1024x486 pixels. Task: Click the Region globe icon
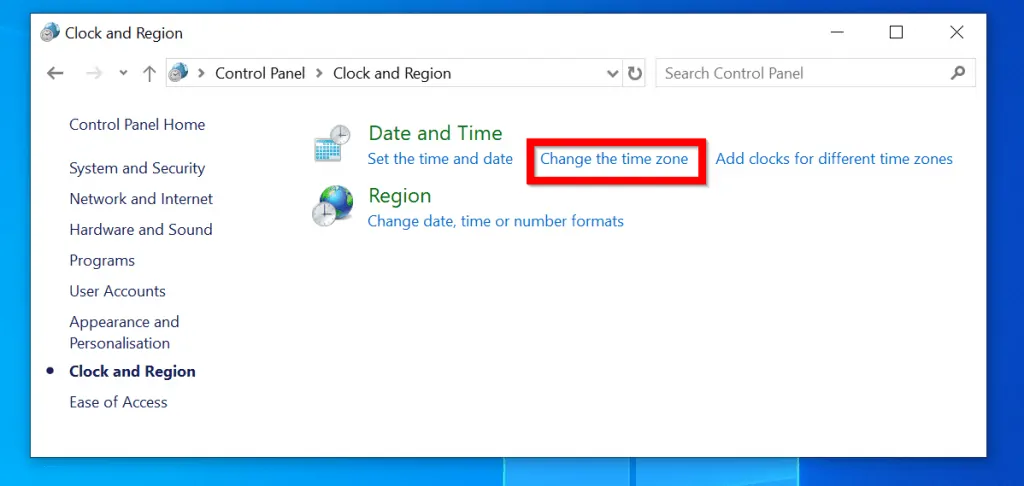[x=332, y=206]
